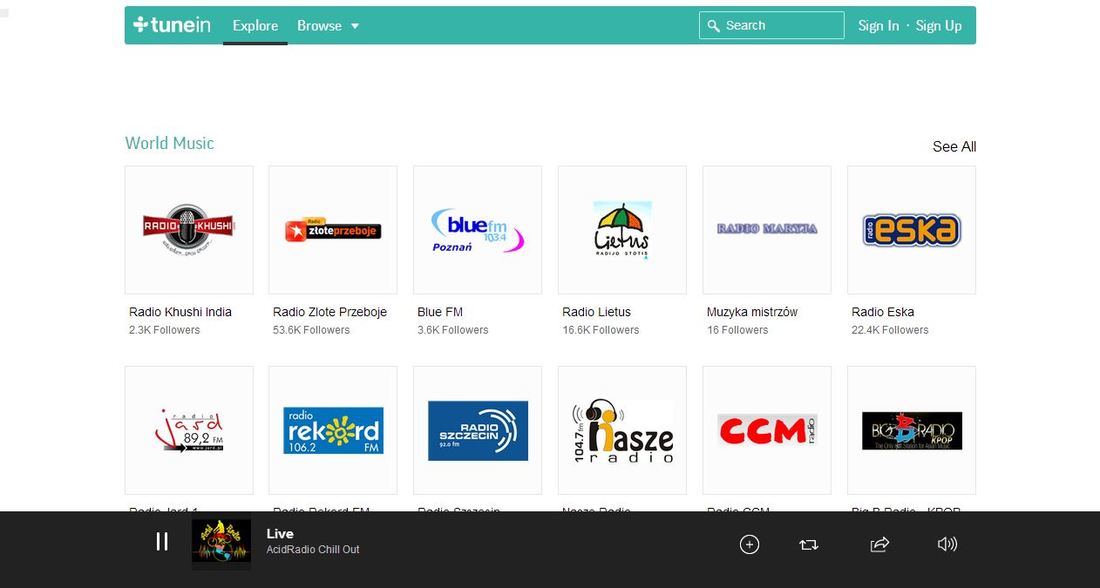Open the Radio Szczecin logo tile
The image size is (1100, 588).
[478, 430]
